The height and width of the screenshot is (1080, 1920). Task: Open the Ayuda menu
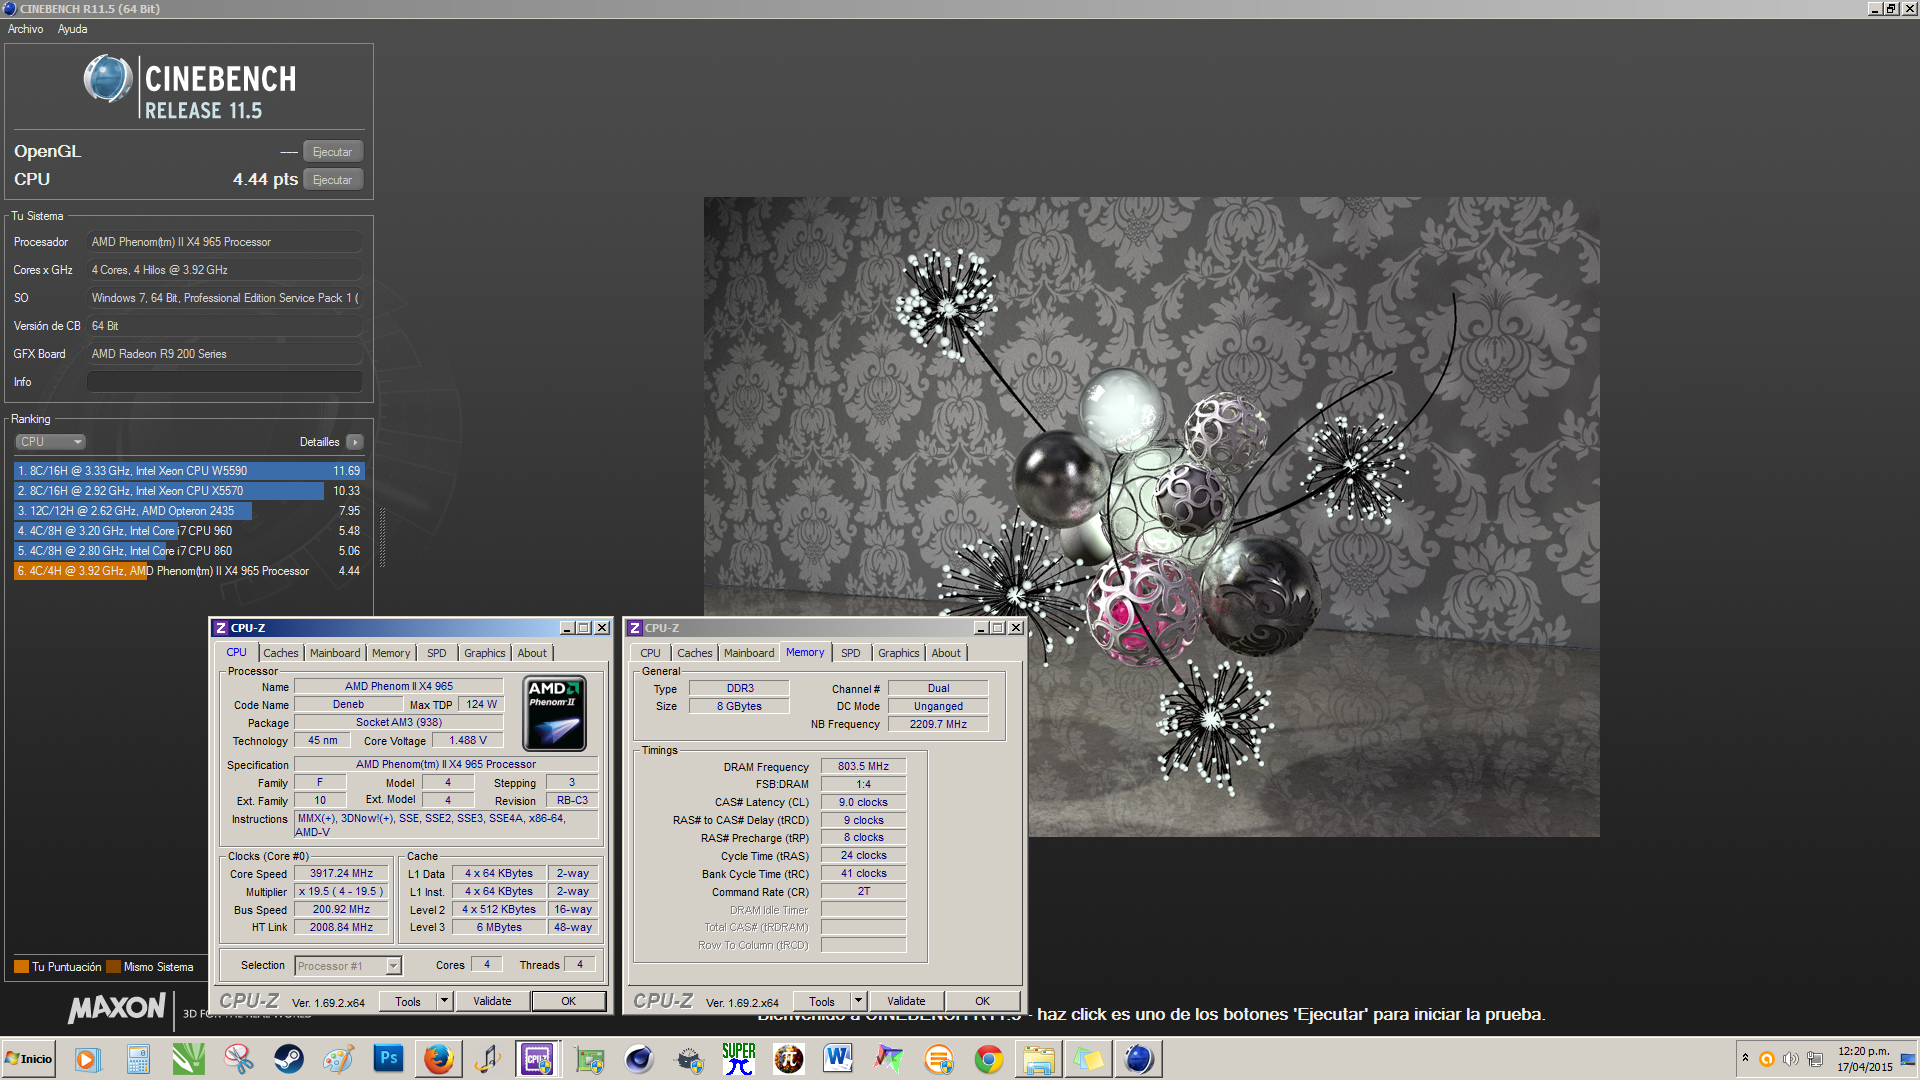[73, 29]
